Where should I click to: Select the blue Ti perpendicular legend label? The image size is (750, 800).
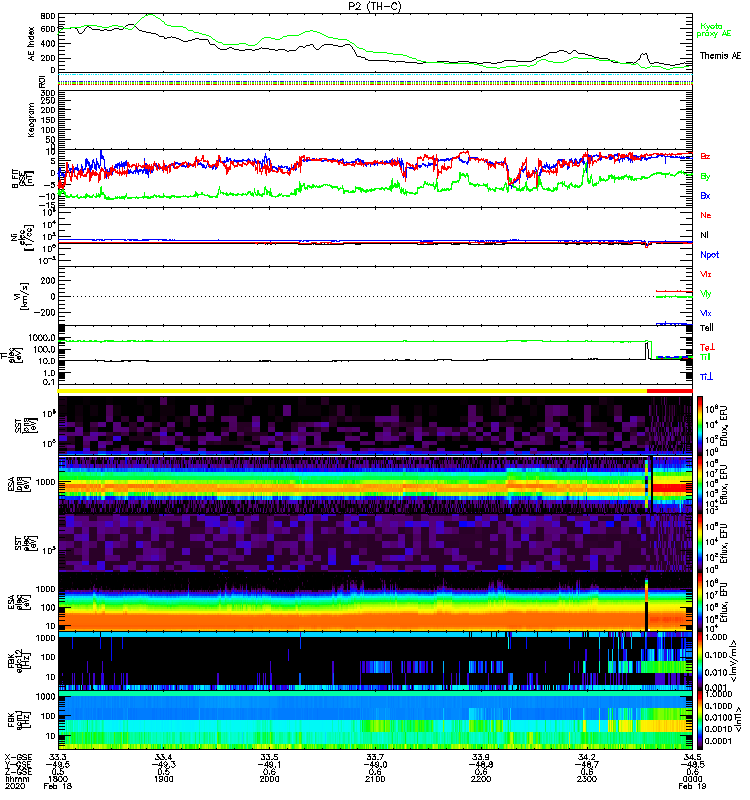point(706,377)
